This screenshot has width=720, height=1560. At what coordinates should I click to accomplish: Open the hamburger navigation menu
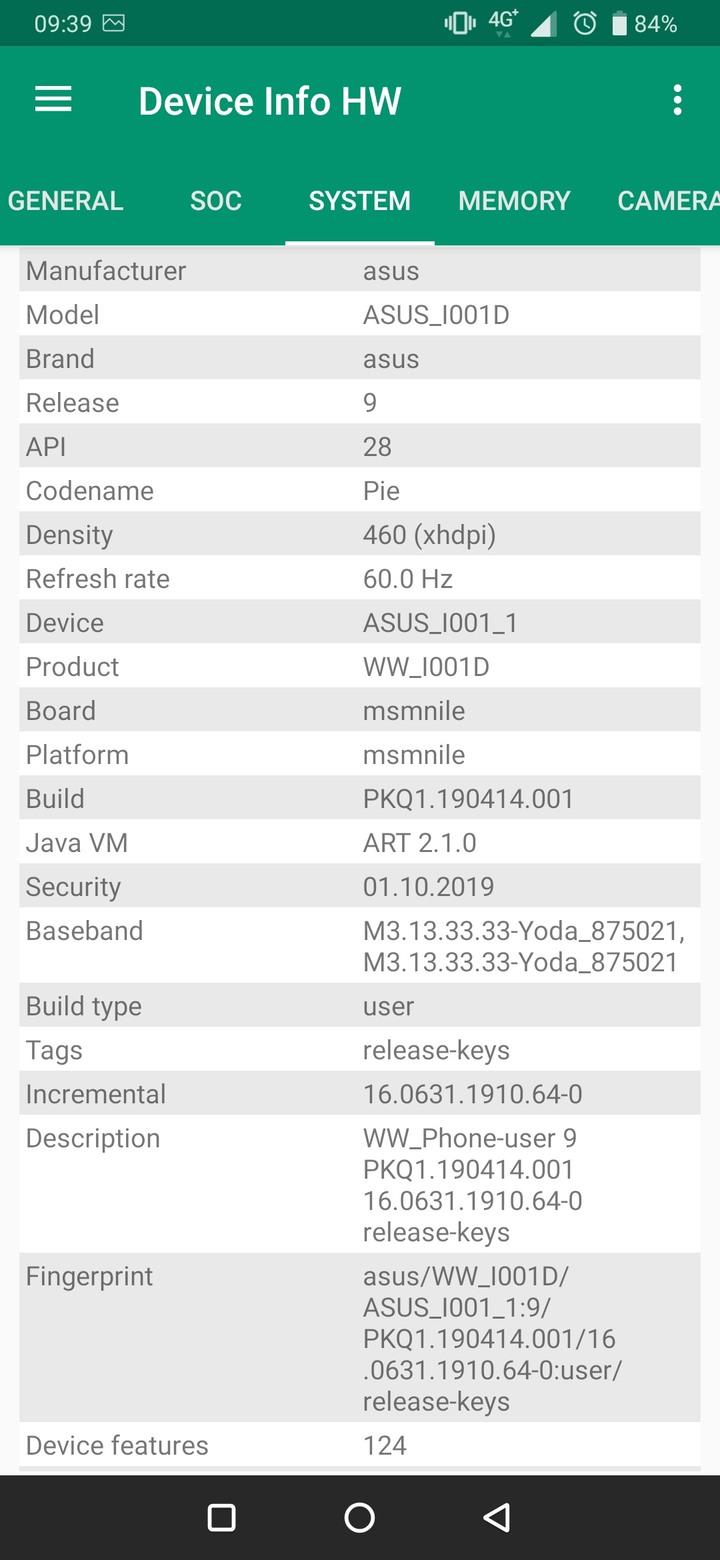click(x=53, y=99)
